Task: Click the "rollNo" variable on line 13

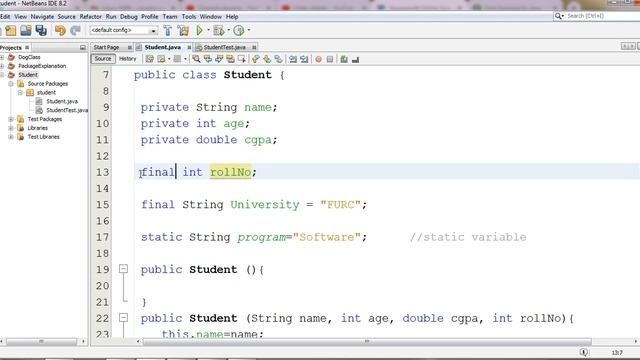Action: (230, 172)
